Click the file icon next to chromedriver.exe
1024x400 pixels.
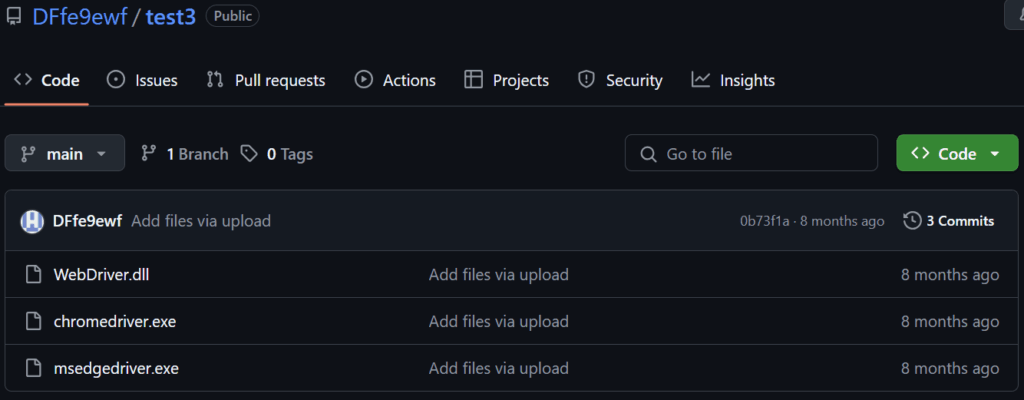click(33, 321)
